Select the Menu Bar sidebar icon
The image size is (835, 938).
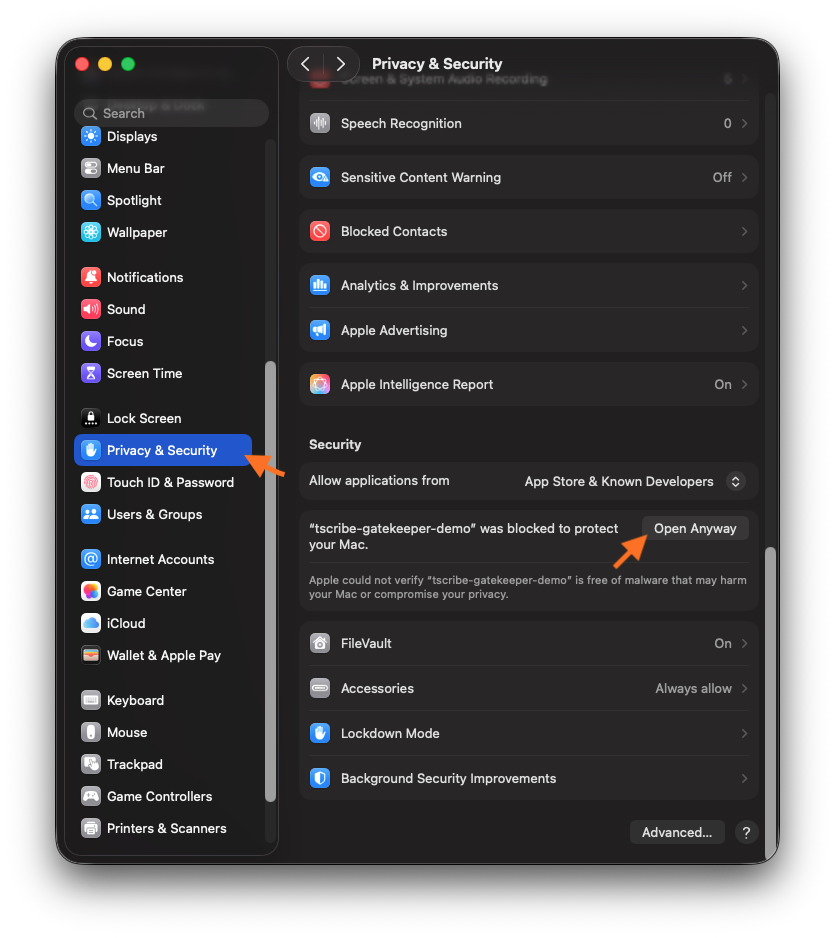pos(91,168)
